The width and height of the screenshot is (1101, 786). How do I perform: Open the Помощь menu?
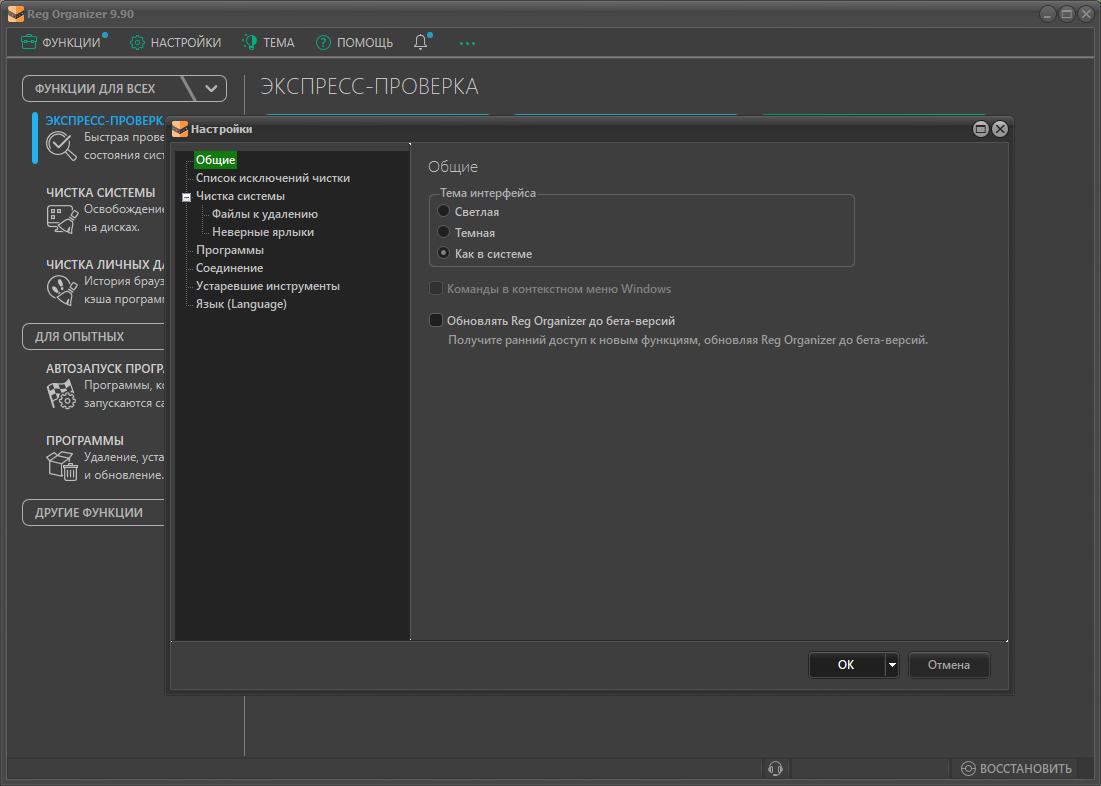[x=355, y=43]
